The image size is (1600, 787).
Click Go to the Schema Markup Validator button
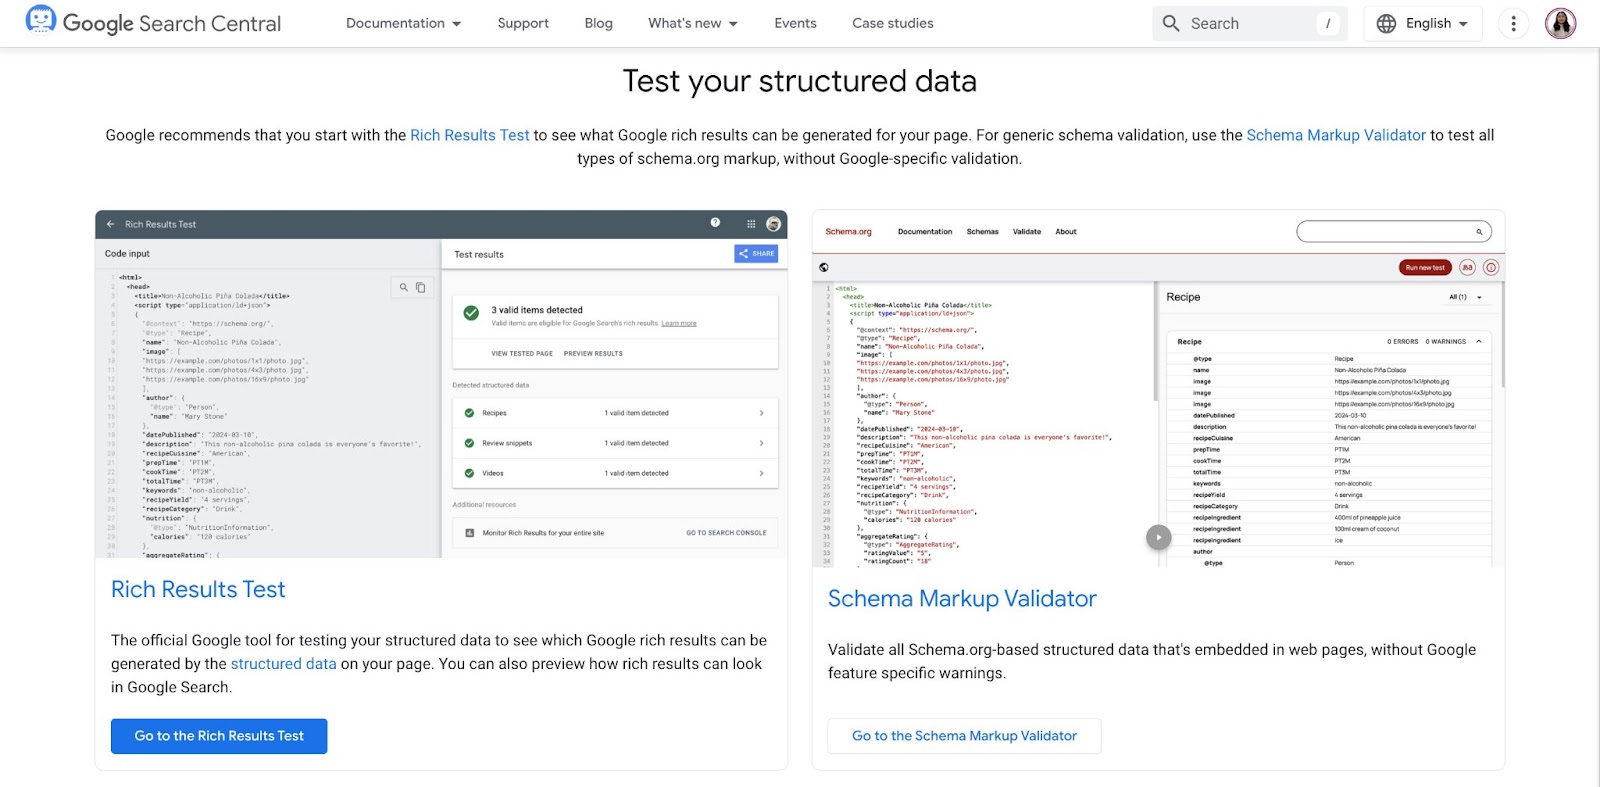click(x=964, y=736)
